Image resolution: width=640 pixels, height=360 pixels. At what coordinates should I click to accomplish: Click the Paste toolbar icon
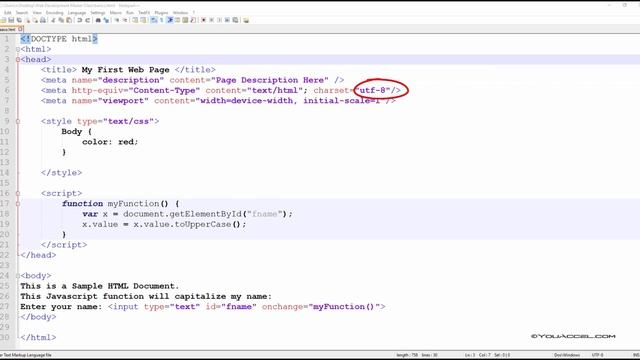[x=69, y=20]
